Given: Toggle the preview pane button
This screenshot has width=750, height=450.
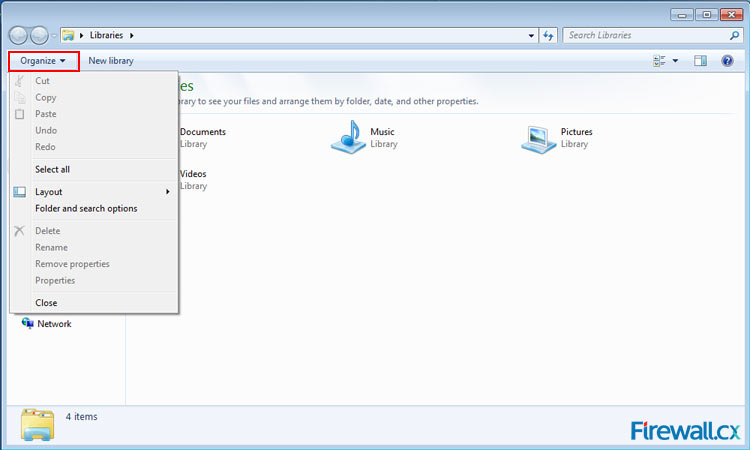Looking at the screenshot, I should (x=700, y=61).
